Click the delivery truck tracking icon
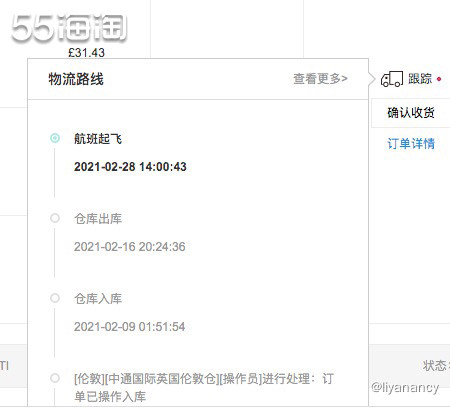This screenshot has width=450, height=408. [392, 79]
